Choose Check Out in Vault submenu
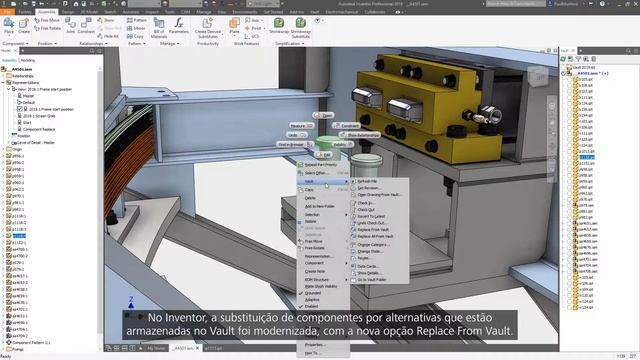Screen dimensions: 640x360 pyautogui.click(x=366, y=209)
